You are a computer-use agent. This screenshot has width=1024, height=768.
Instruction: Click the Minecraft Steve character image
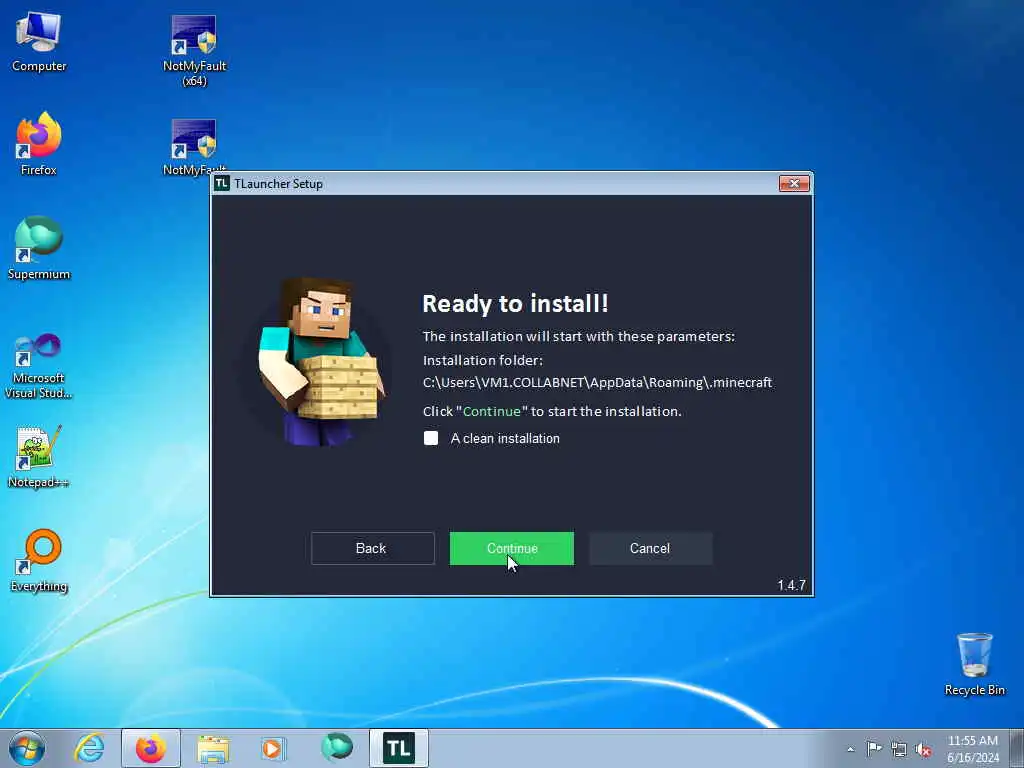(x=320, y=362)
